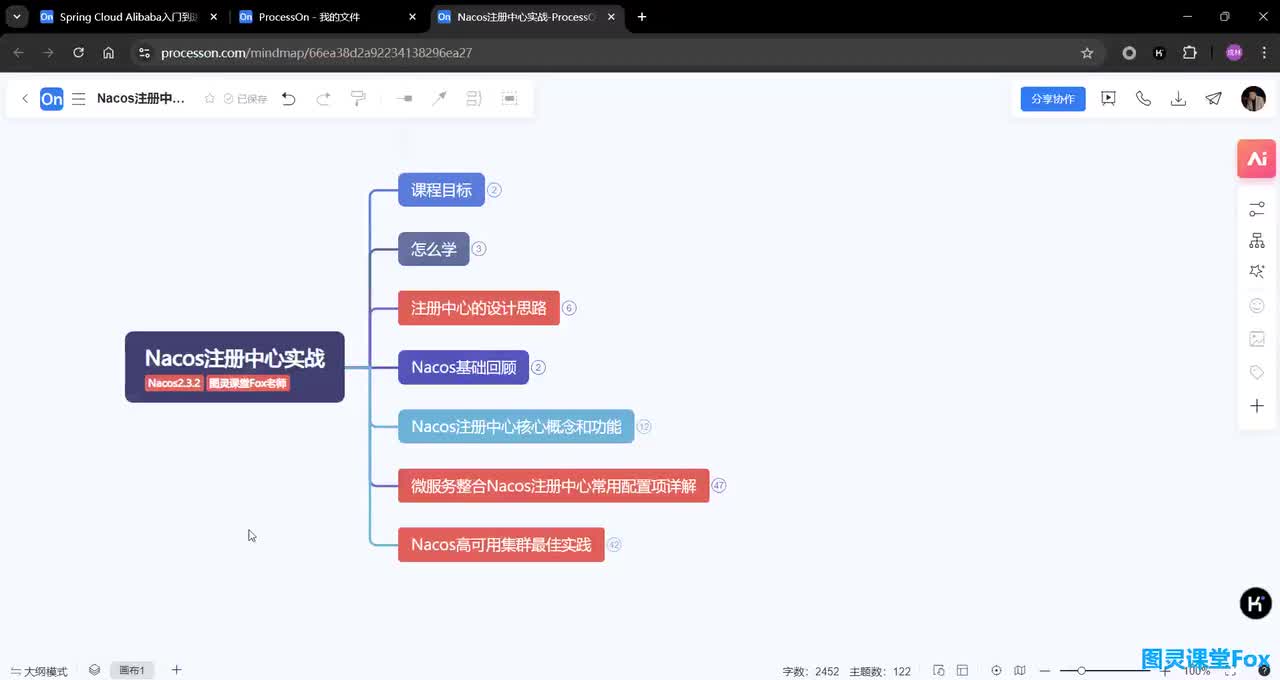Open the browser extensions puzzle icon
The height and width of the screenshot is (680, 1280).
[x=1189, y=53]
